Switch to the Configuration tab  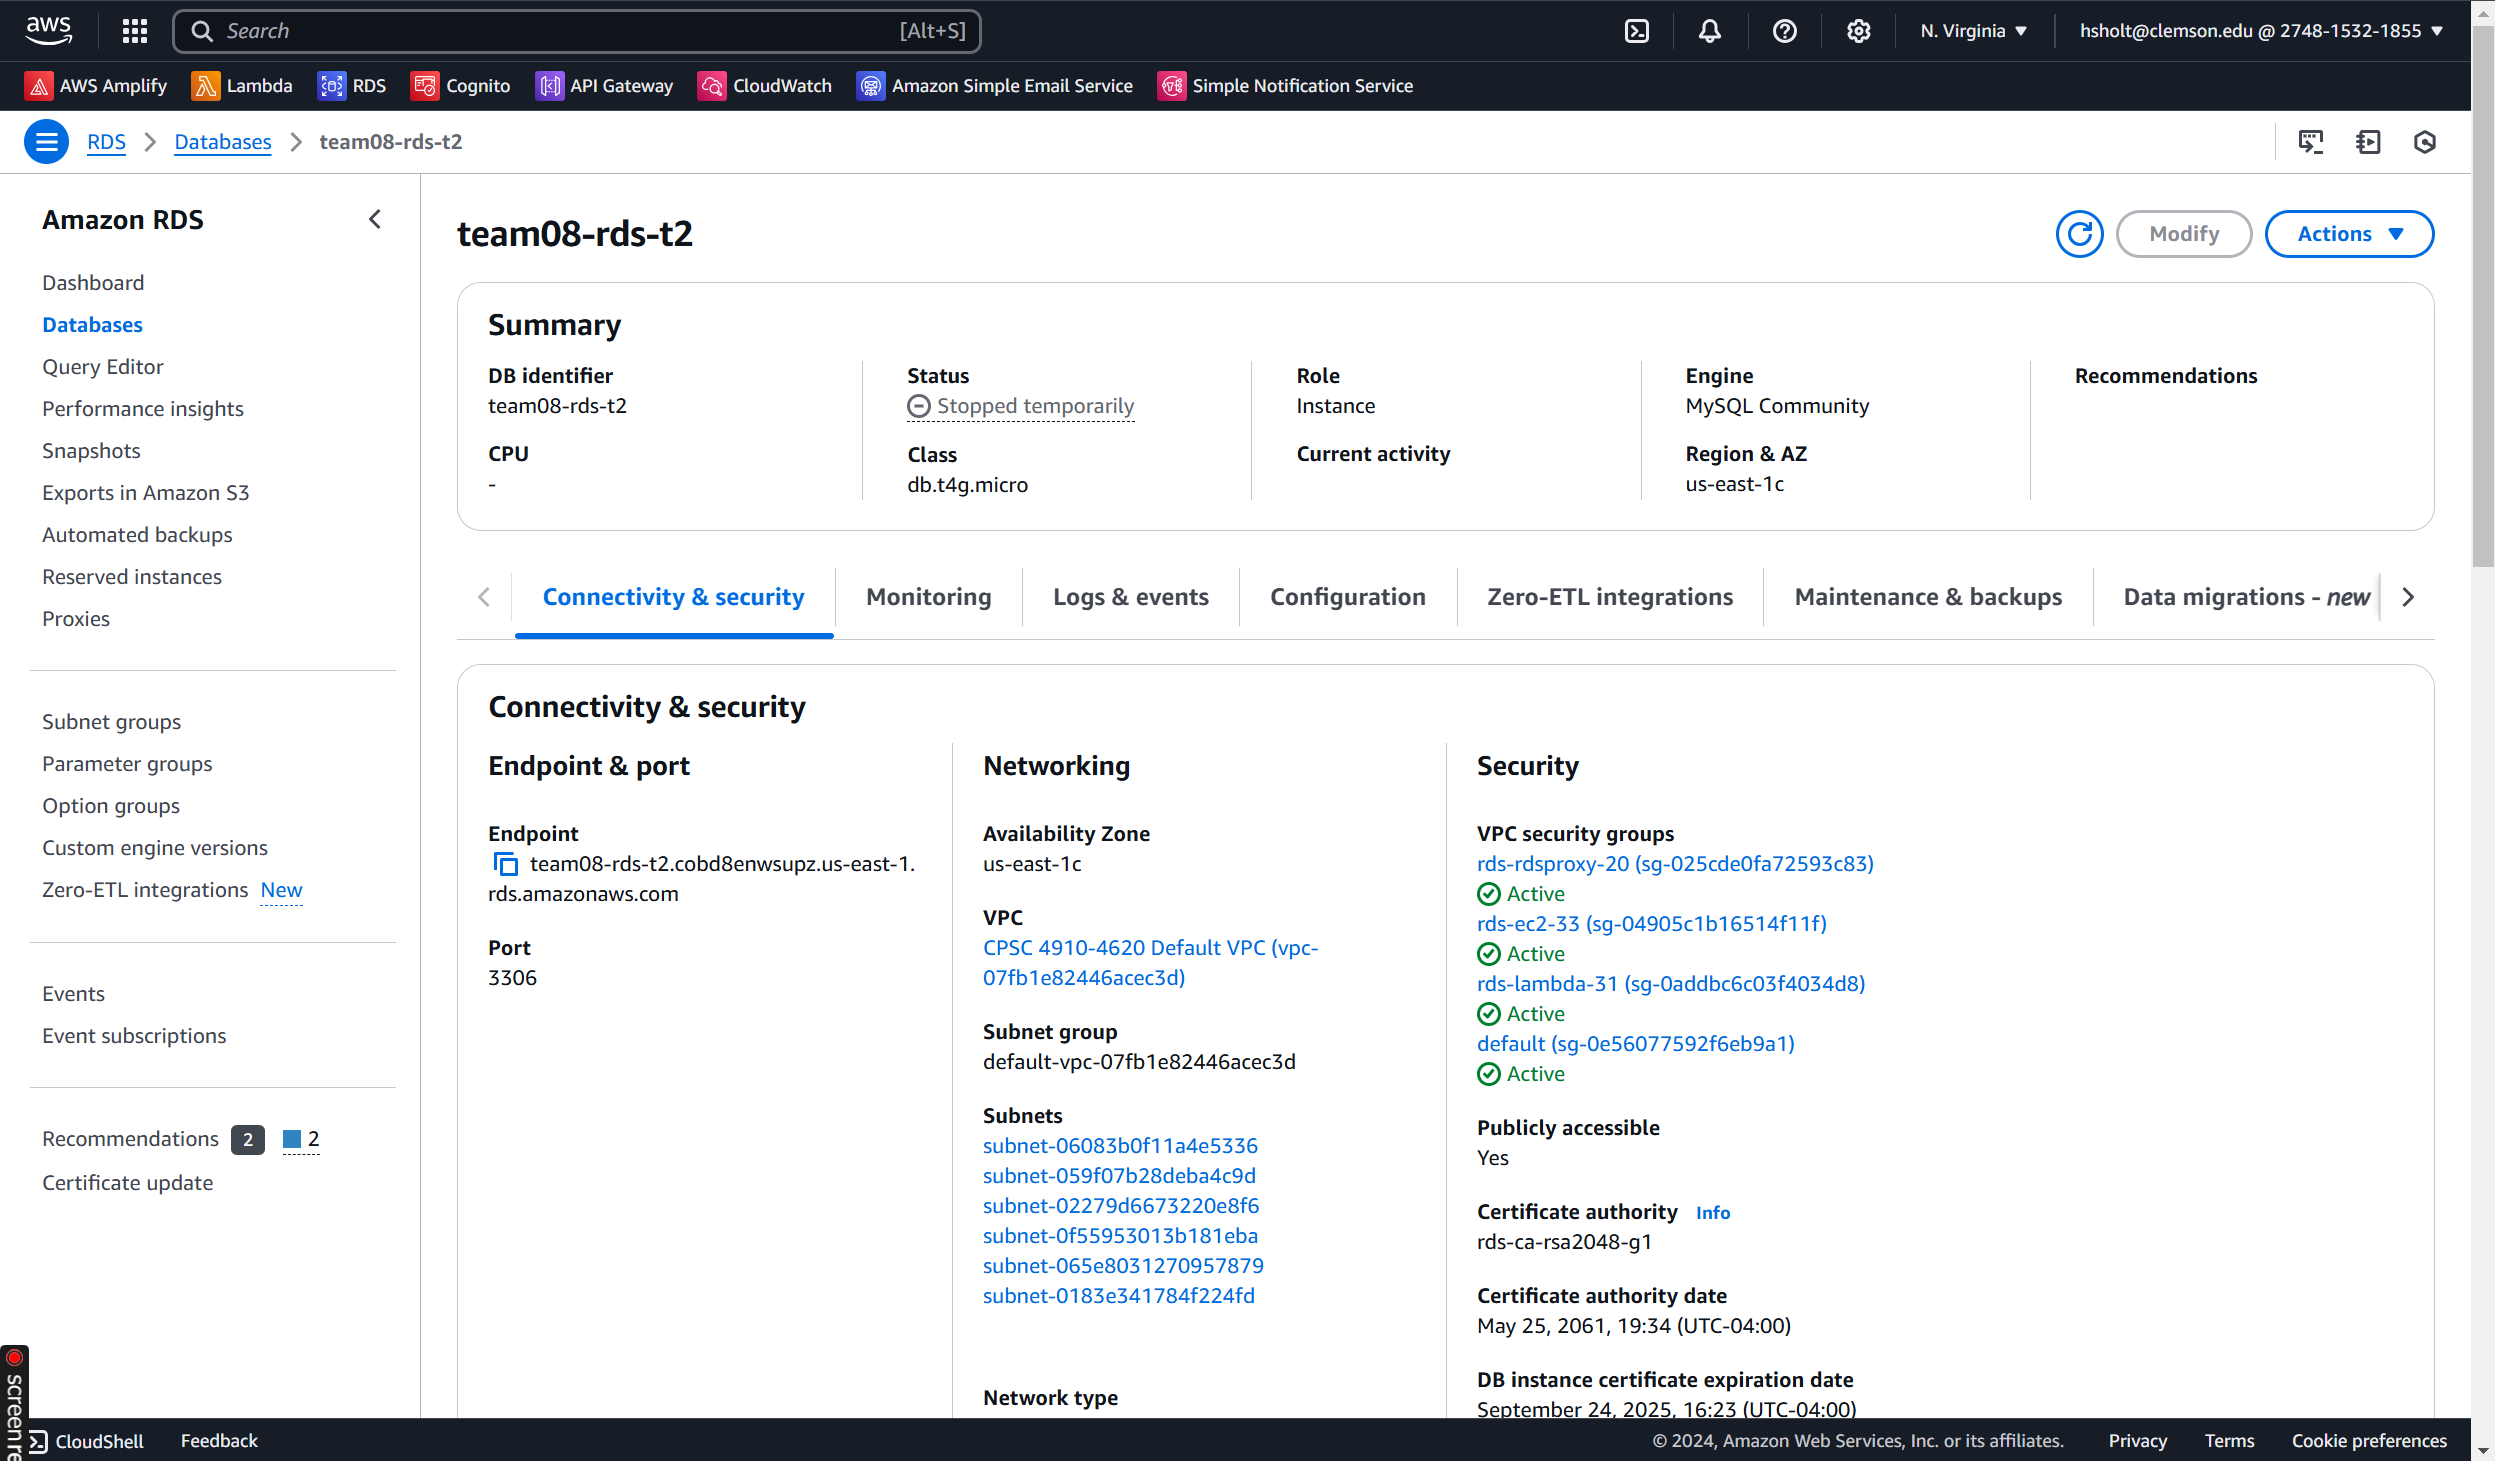tap(1347, 597)
